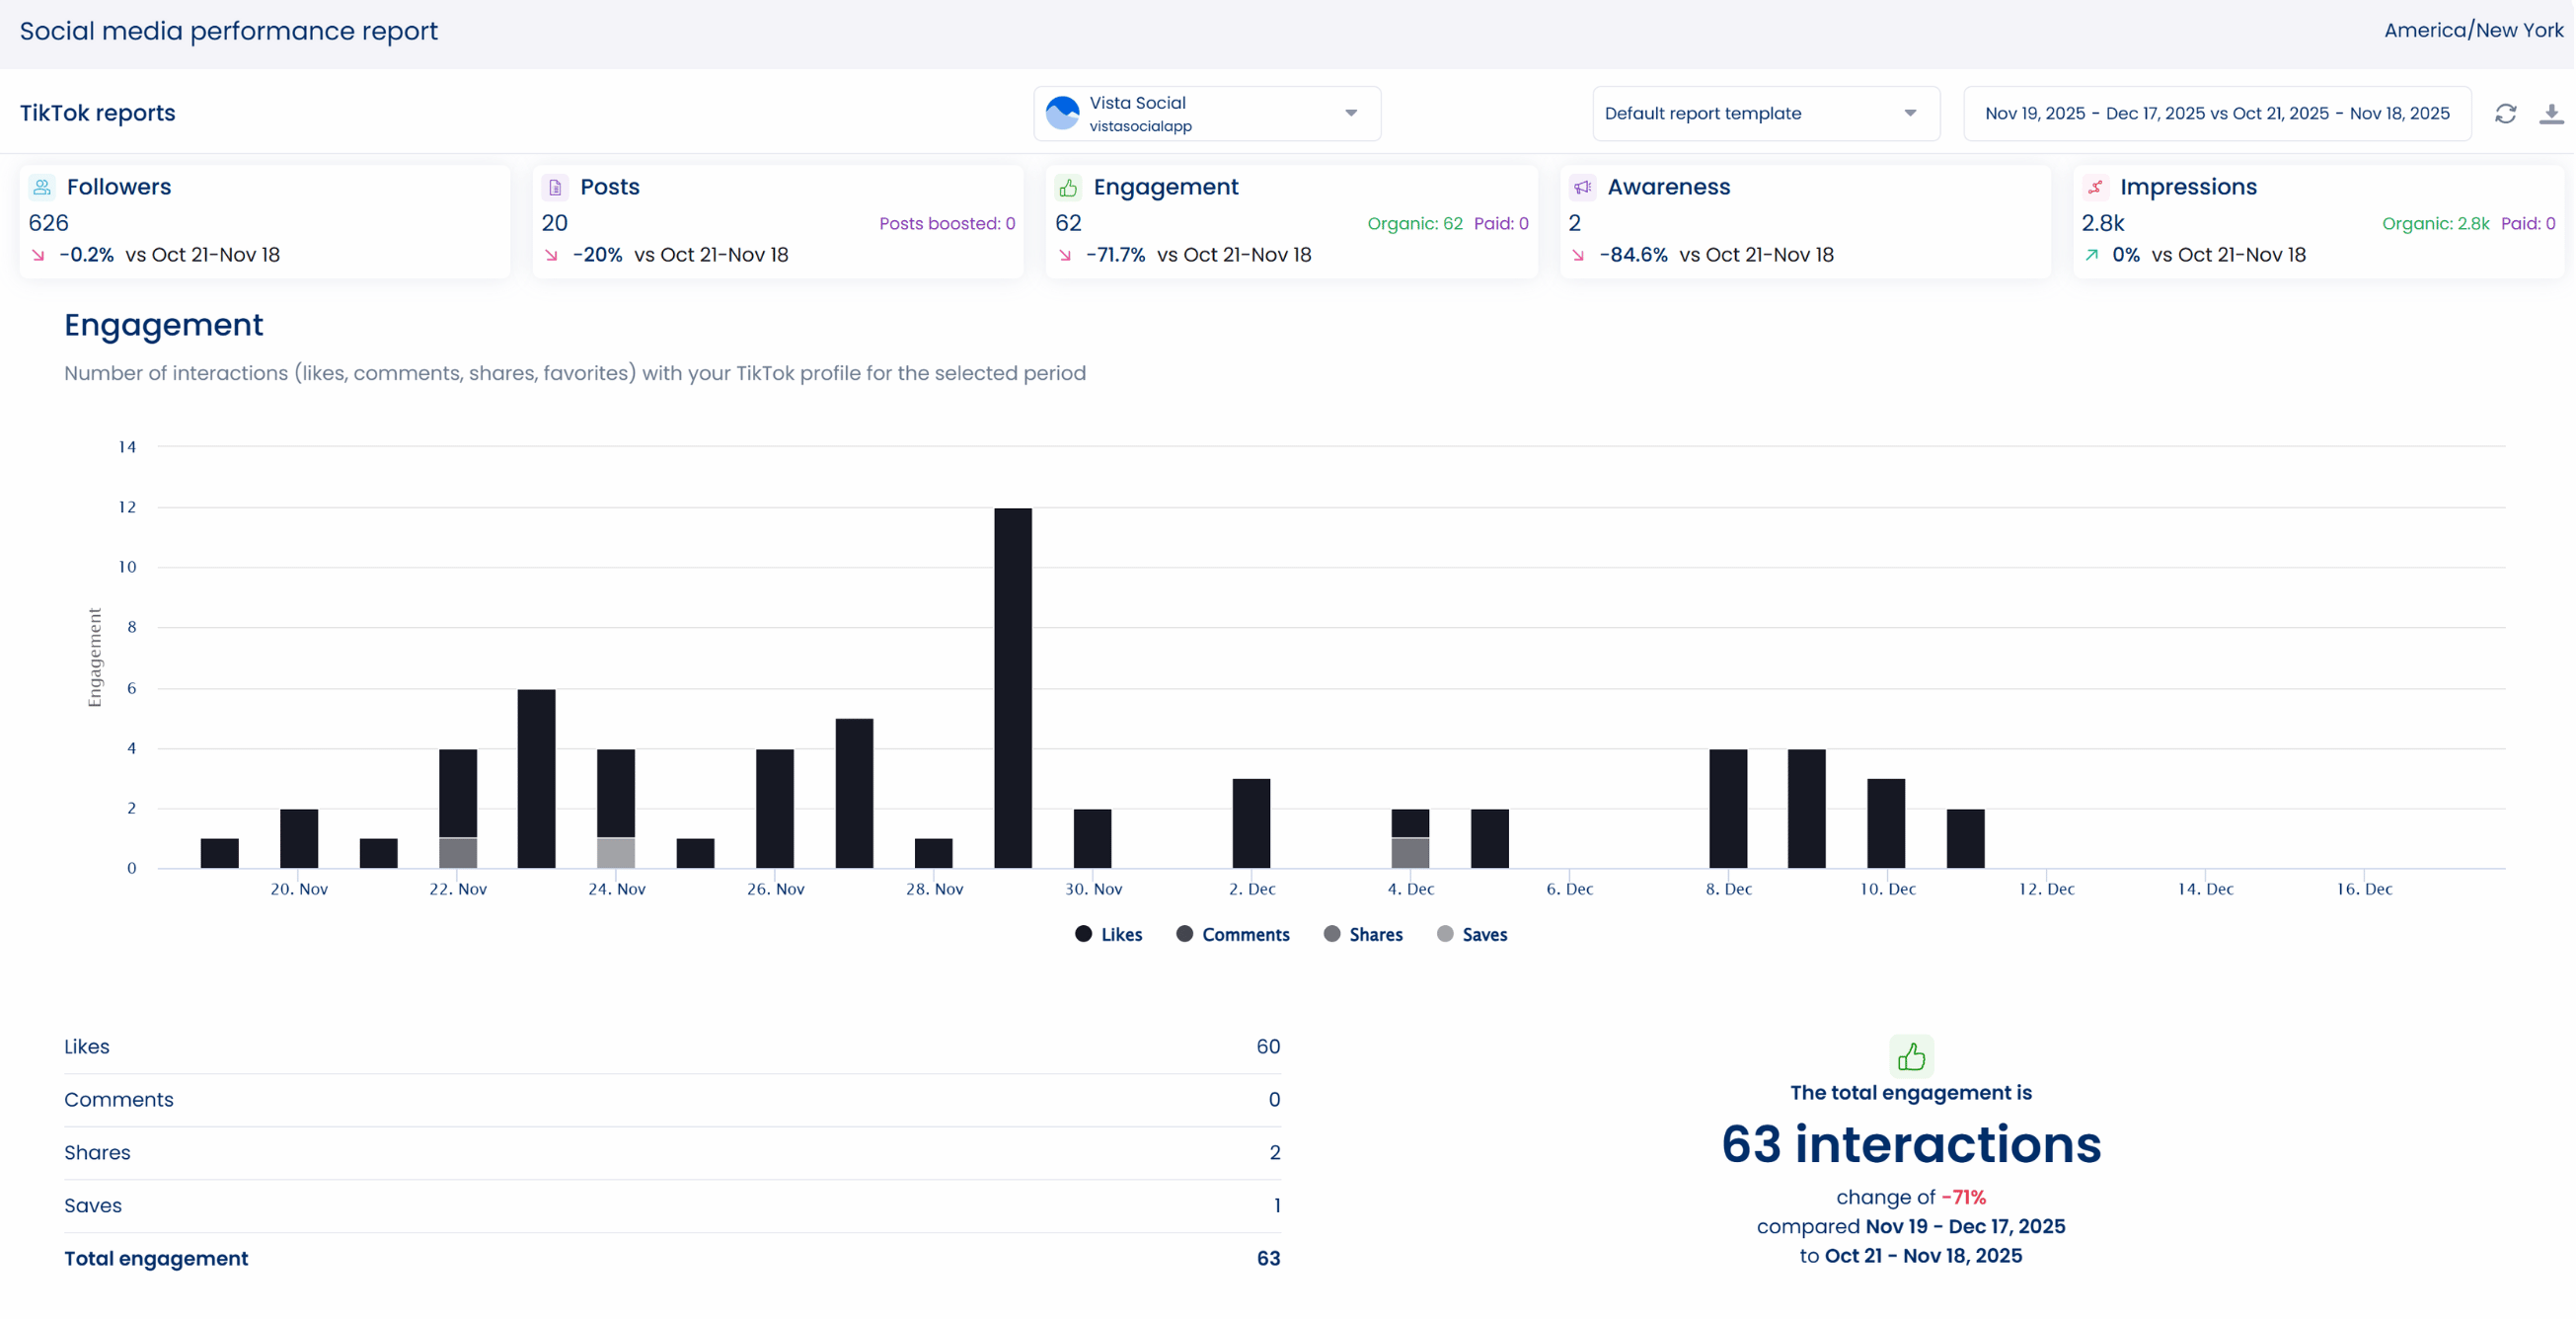Image resolution: width=2576 pixels, height=1319 pixels.
Task: Toggle the Likes series in chart legend
Action: pos(1109,934)
